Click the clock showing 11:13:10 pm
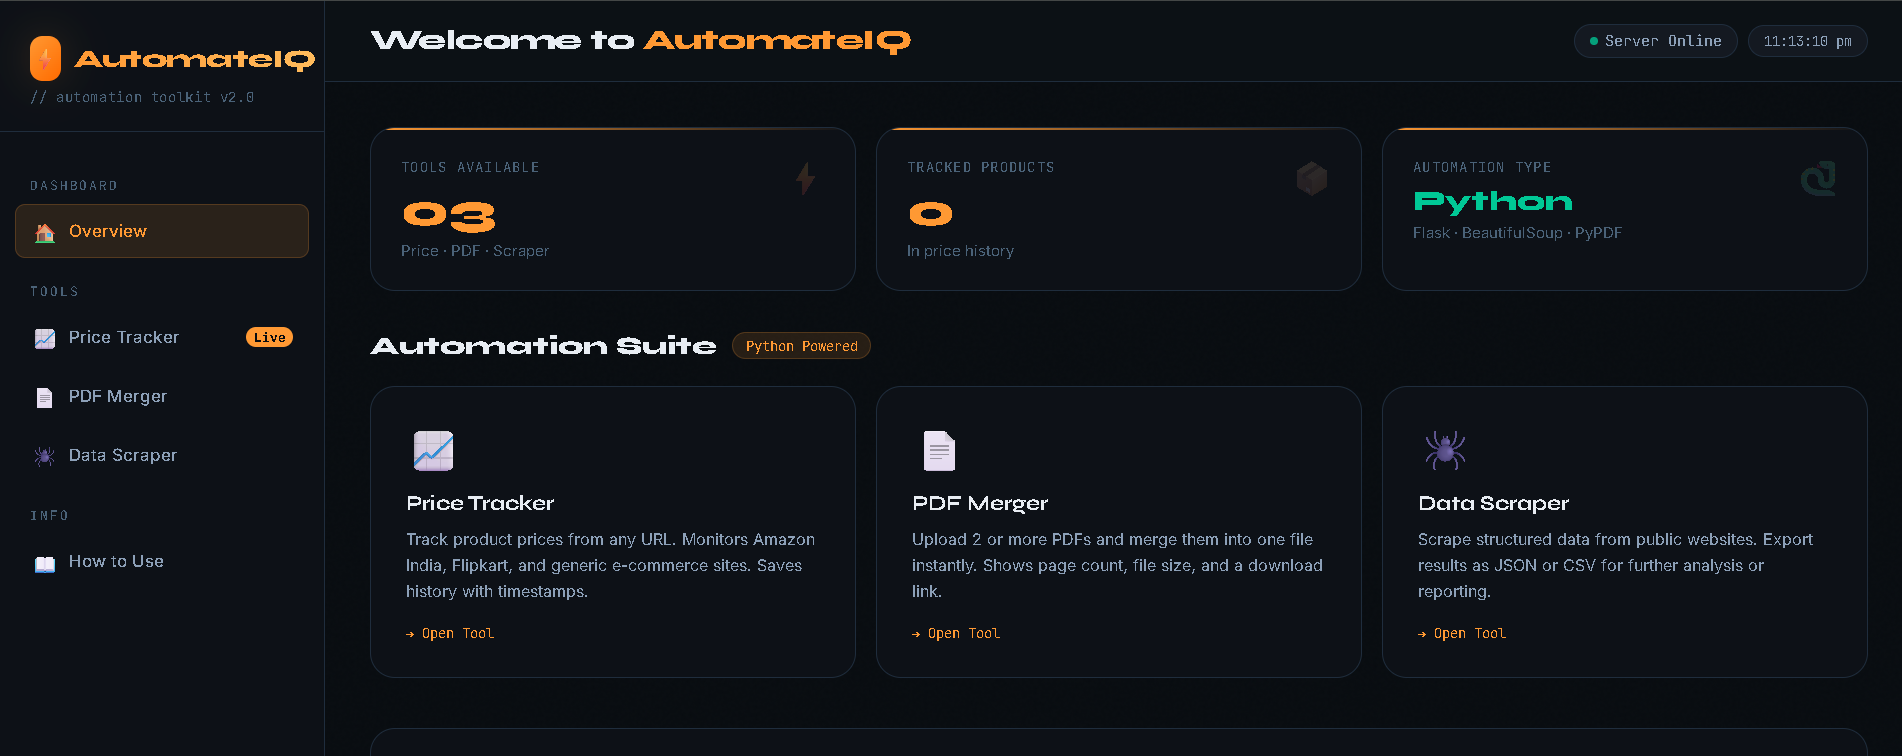Viewport: 1902px width, 756px height. [x=1806, y=41]
